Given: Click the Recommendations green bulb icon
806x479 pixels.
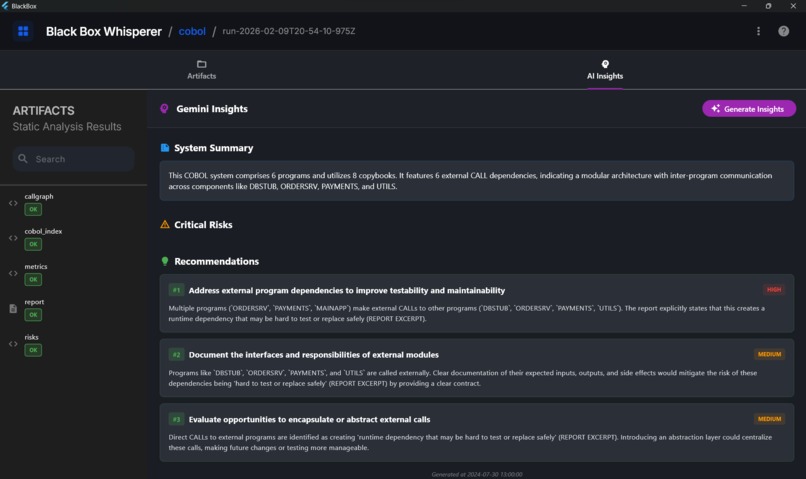Looking at the screenshot, I should [164, 261].
